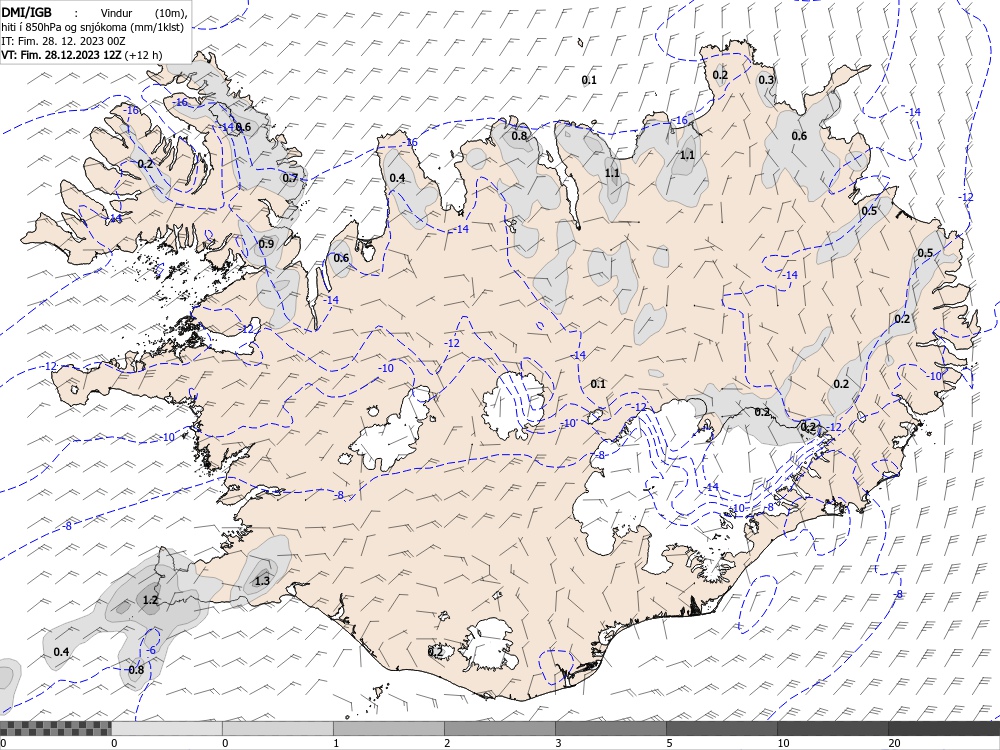Click the "3" legend scale label
The width and height of the screenshot is (1000, 750).
point(558,743)
